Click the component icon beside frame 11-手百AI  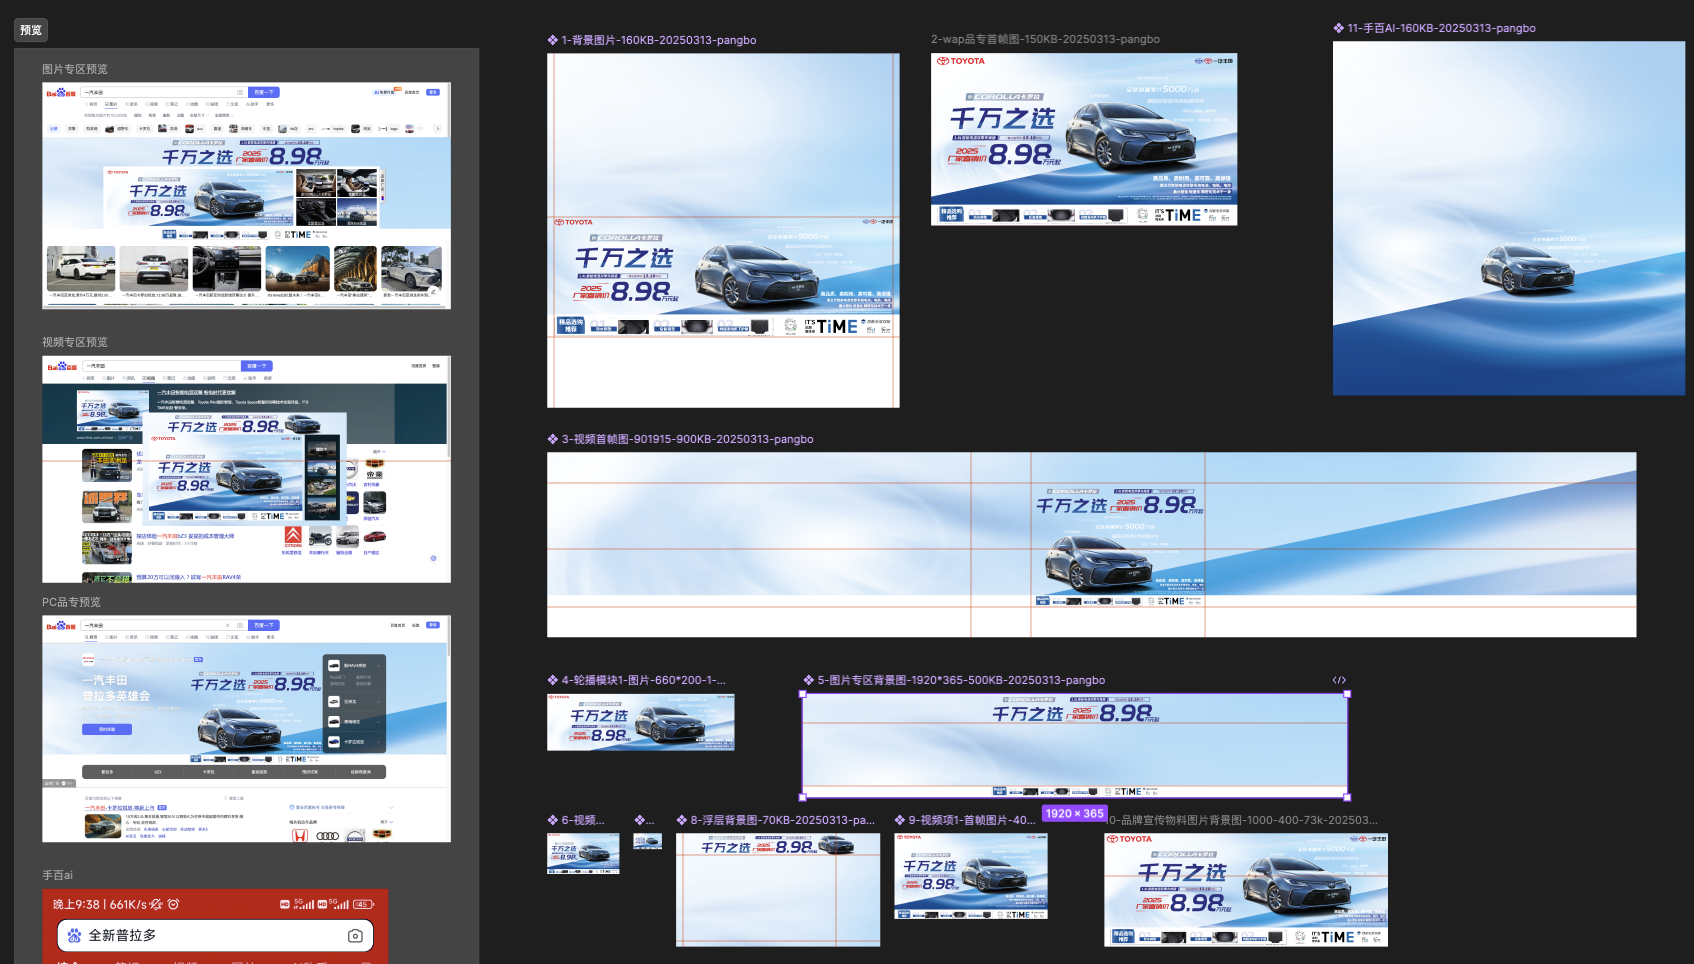pos(1338,28)
